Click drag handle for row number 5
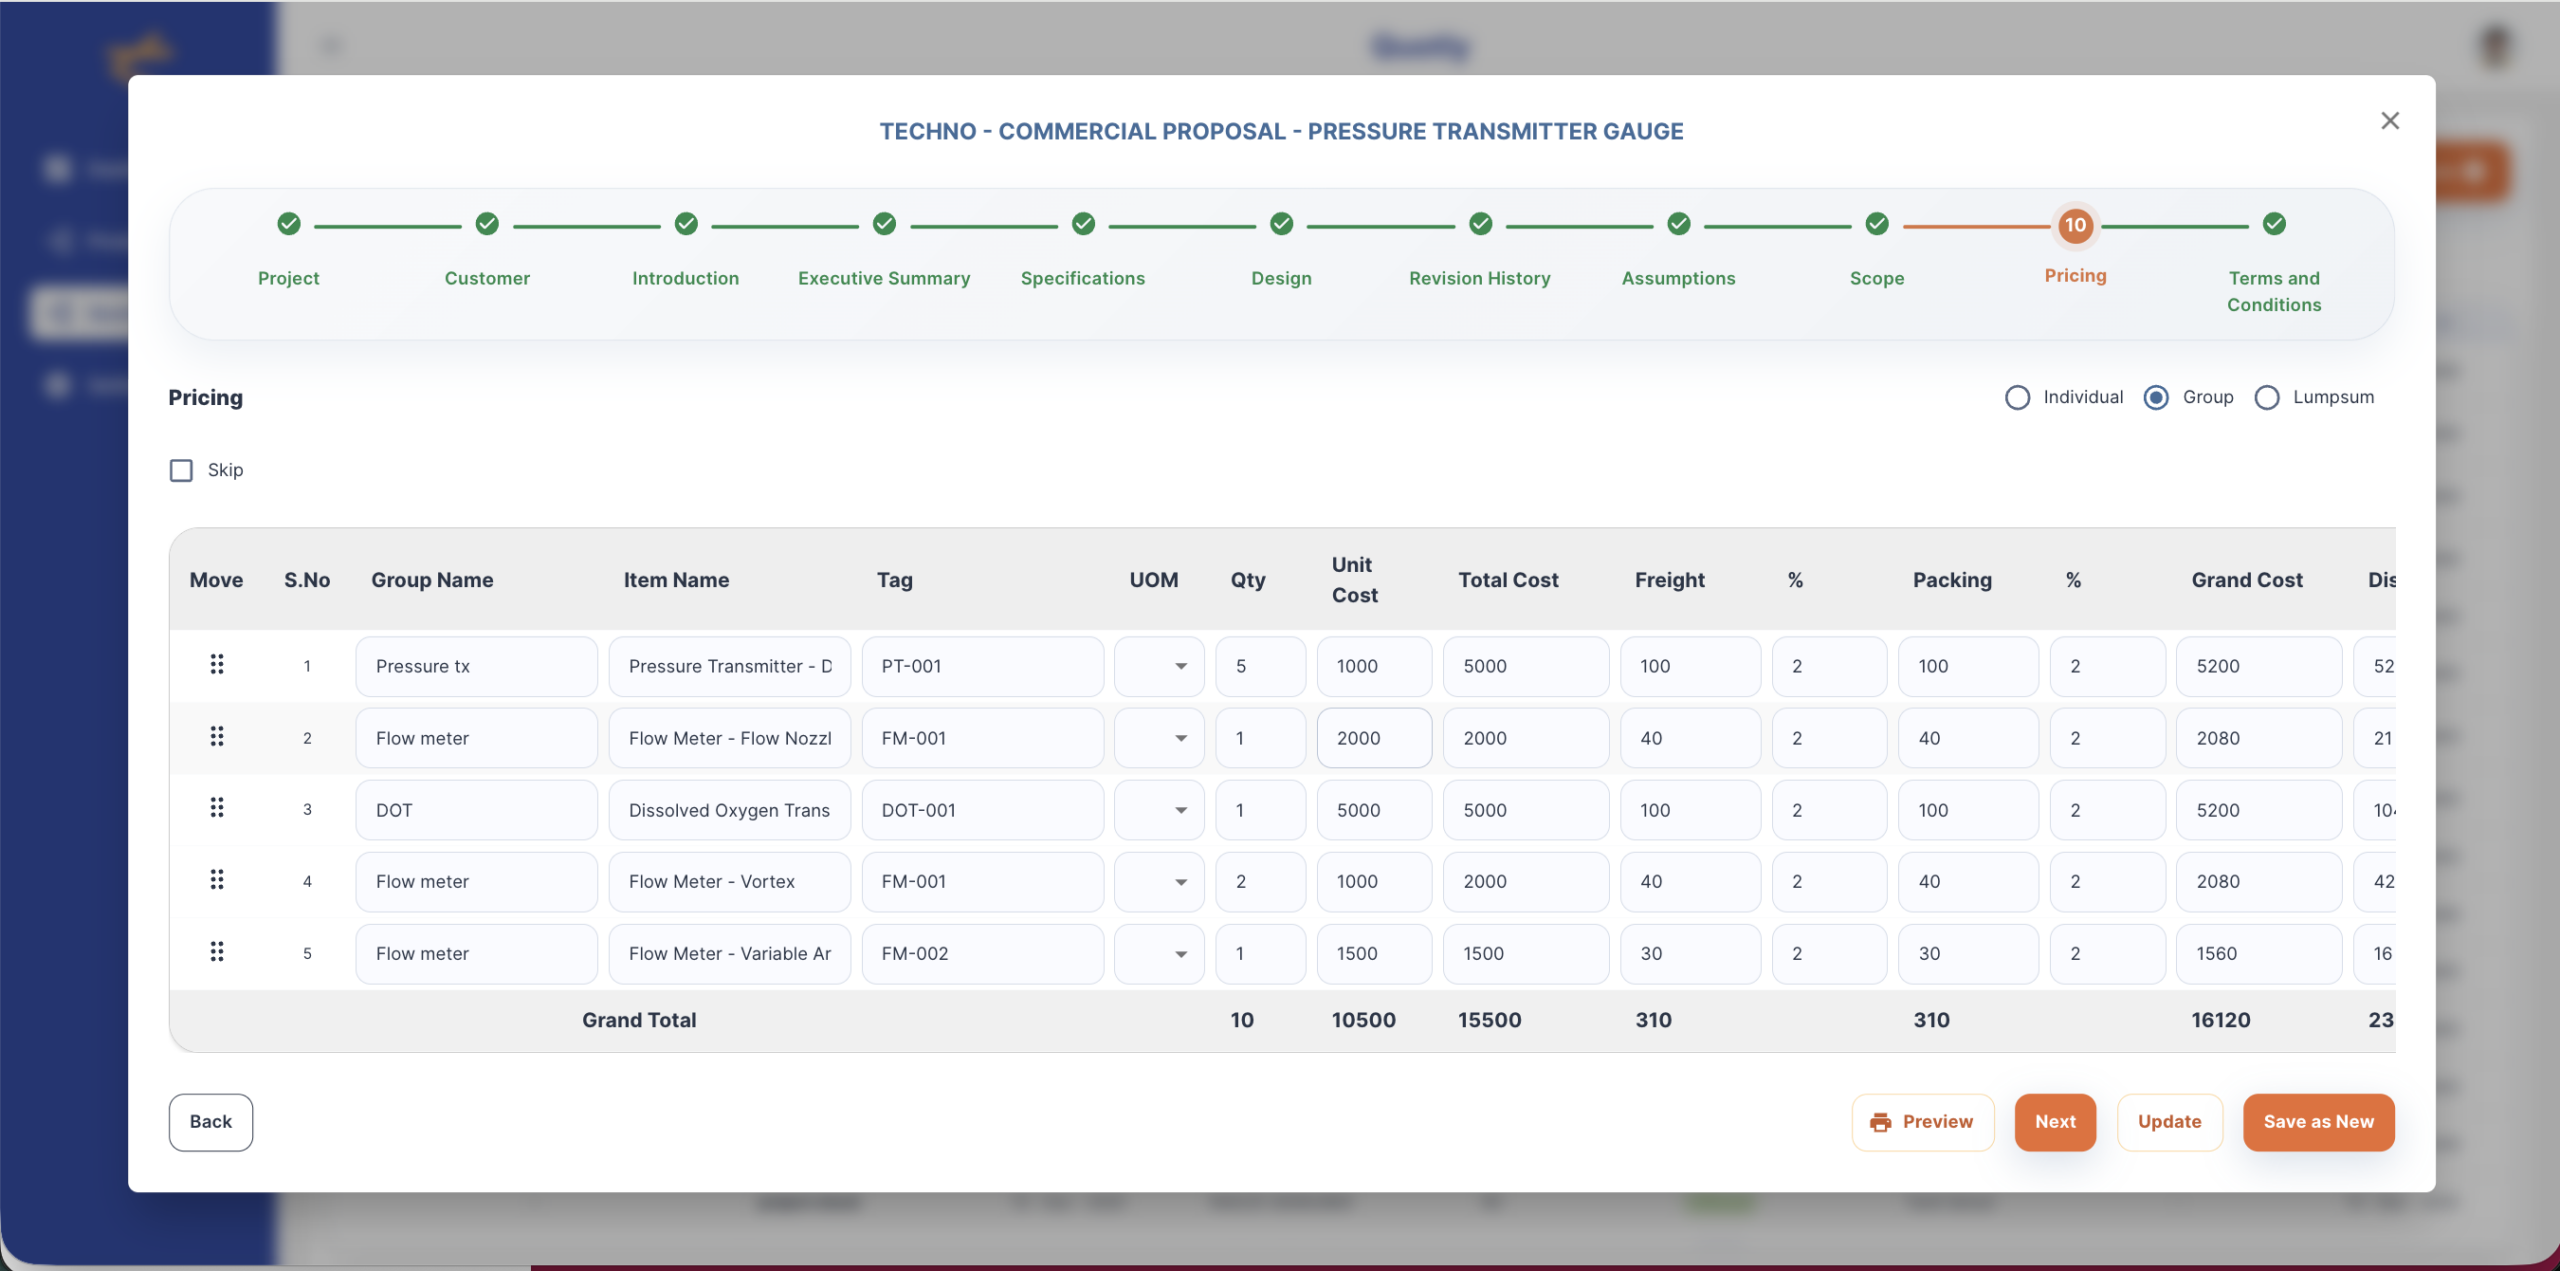Screen dimensions: 2560x1271 (x=216, y=952)
